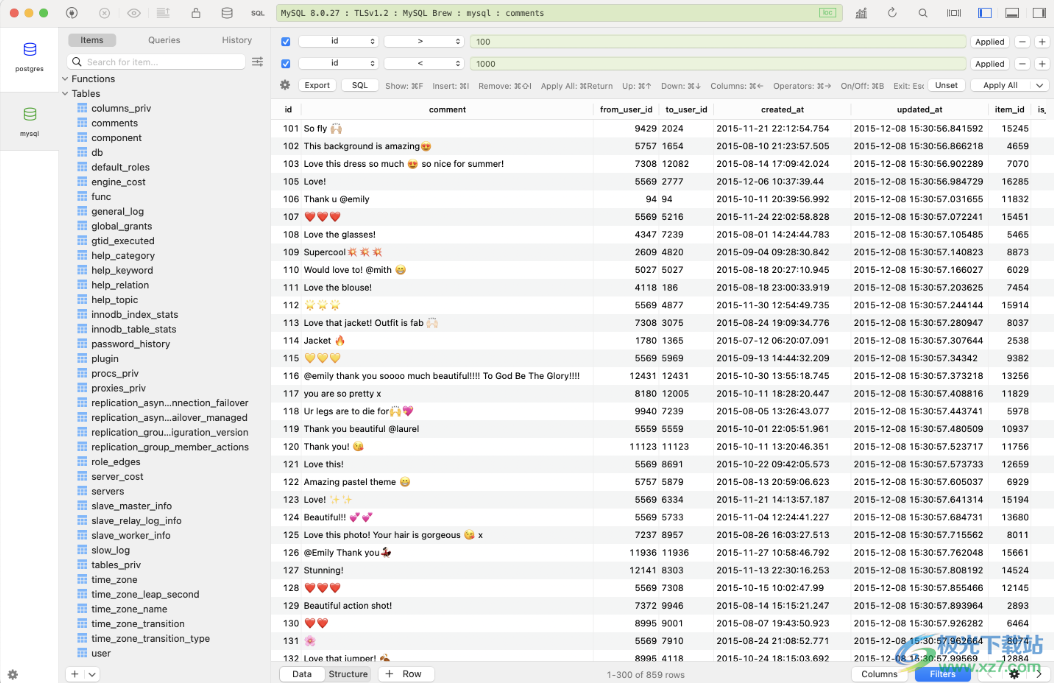Image resolution: width=1054 pixels, height=683 pixels.
Task: Open the metrics chart icon
Action: pyautogui.click(x=861, y=13)
